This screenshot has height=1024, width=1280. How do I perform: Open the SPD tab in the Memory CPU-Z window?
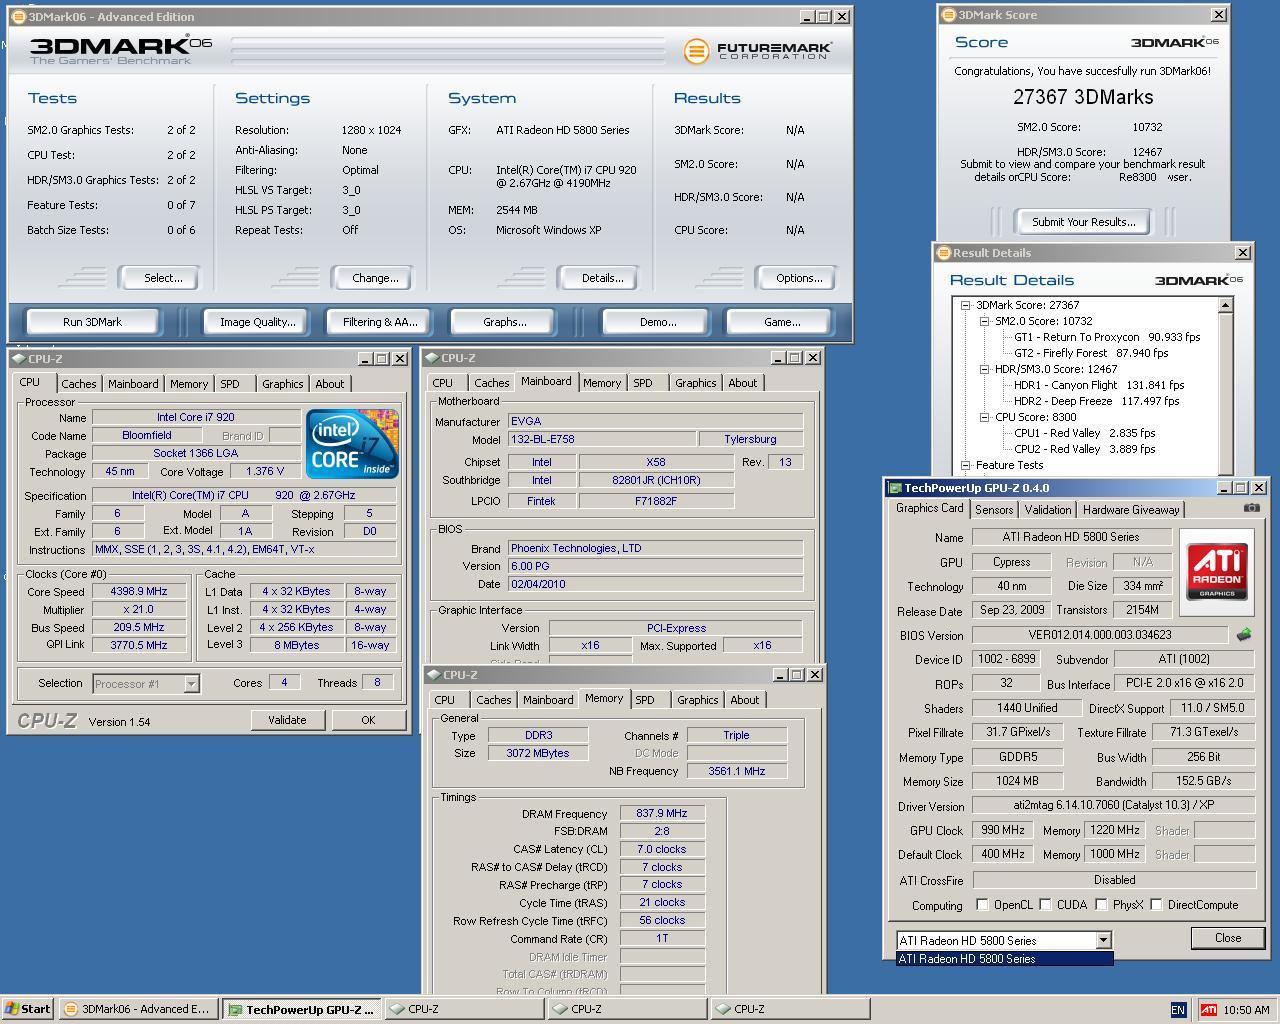[645, 700]
